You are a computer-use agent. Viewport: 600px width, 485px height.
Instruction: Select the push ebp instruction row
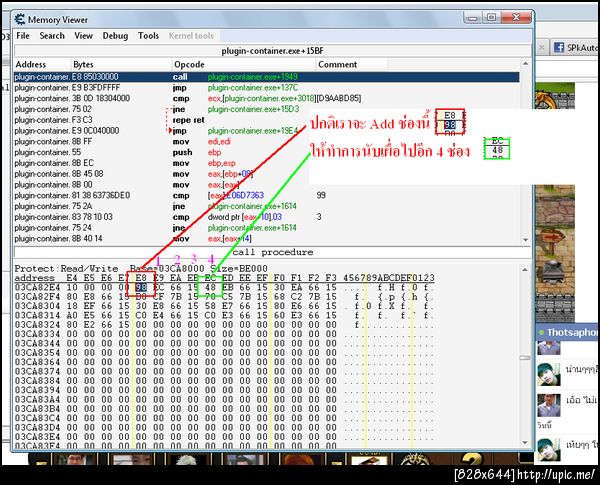267,152
